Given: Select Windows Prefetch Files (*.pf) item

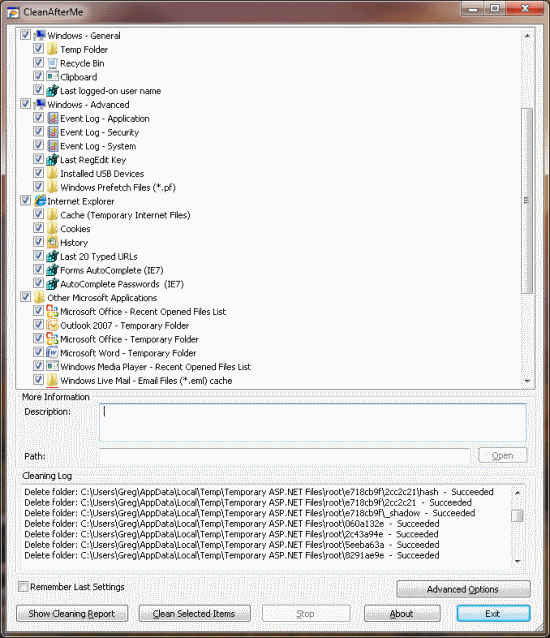Looking at the screenshot, I should [x=118, y=188].
